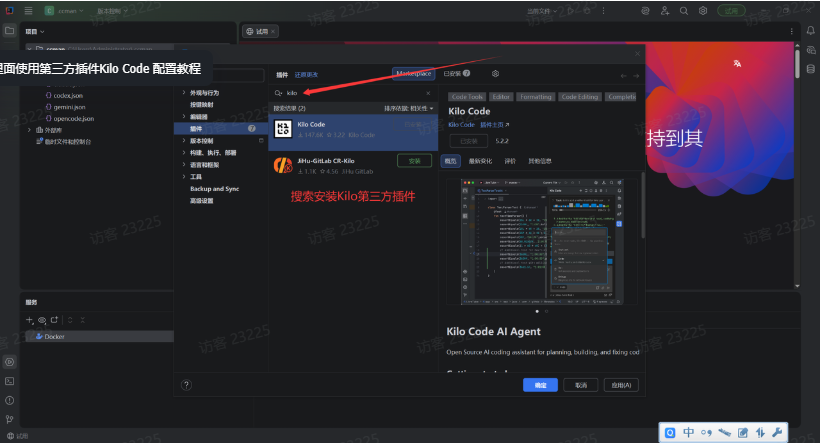The height and width of the screenshot is (443, 820).
Task: Click into the plugin search field
Action: [x=354, y=93]
